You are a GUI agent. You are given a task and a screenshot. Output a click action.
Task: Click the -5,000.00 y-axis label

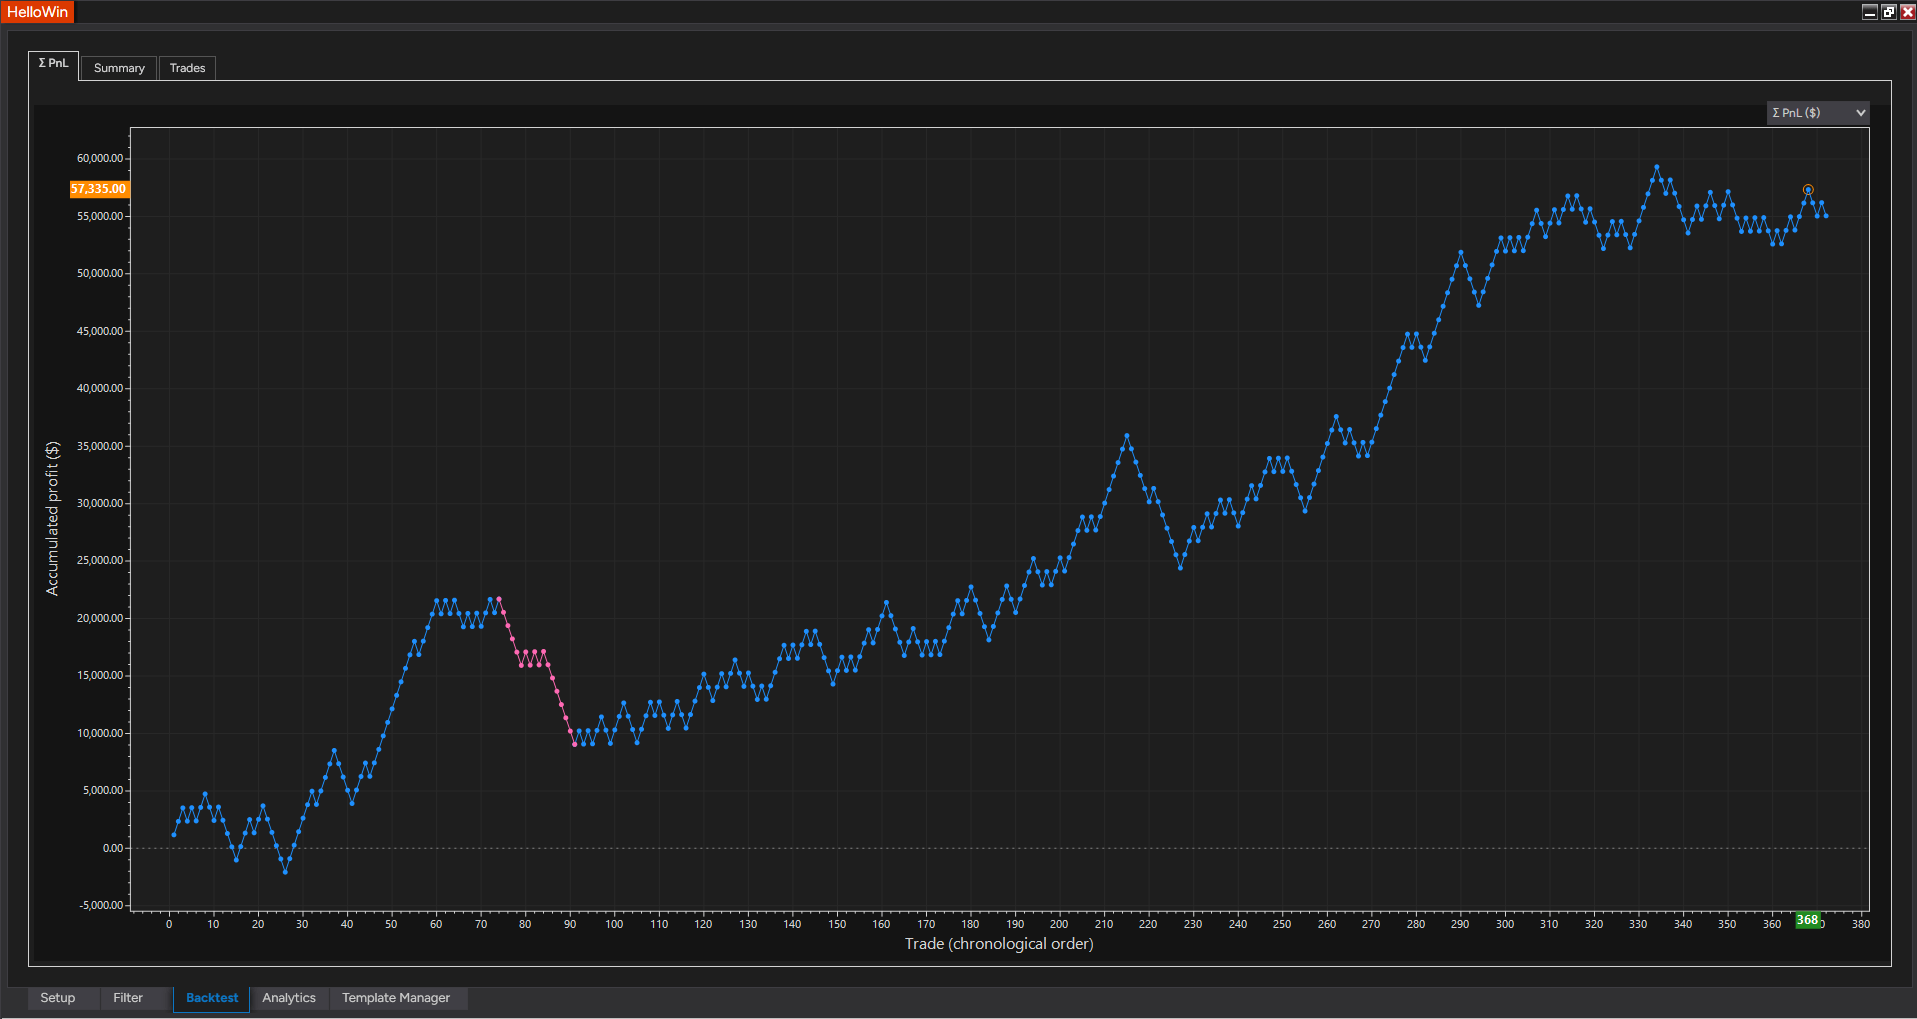point(102,905)
